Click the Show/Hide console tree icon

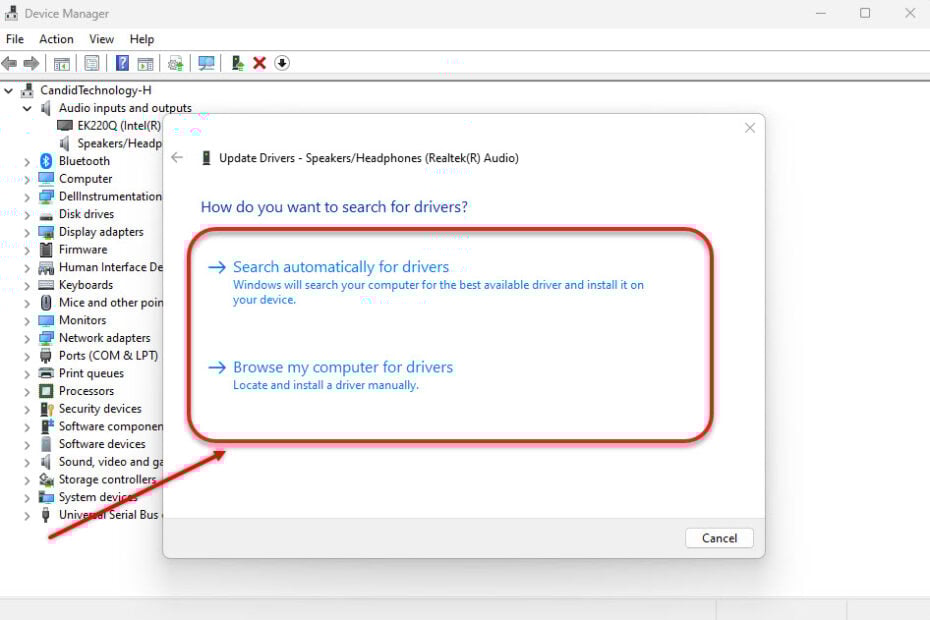[x=61, y=62]
